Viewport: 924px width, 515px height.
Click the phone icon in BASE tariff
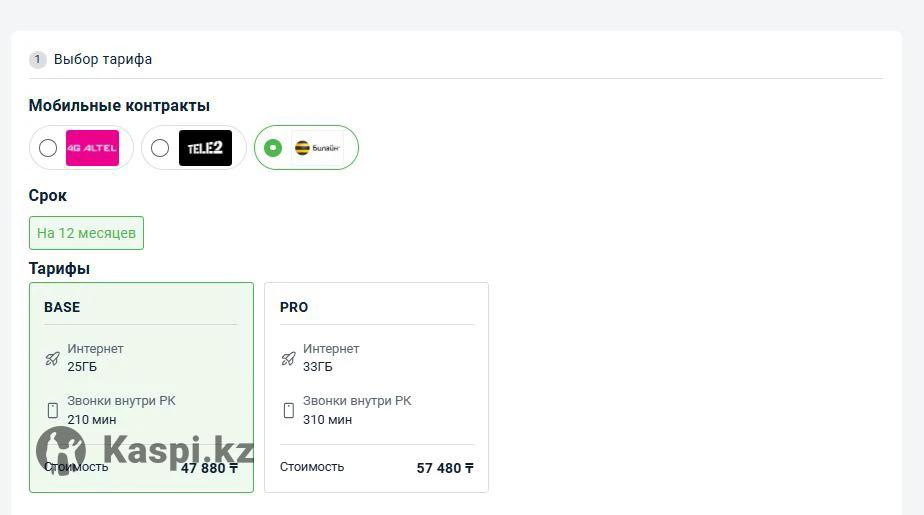[x=52, y=410]
